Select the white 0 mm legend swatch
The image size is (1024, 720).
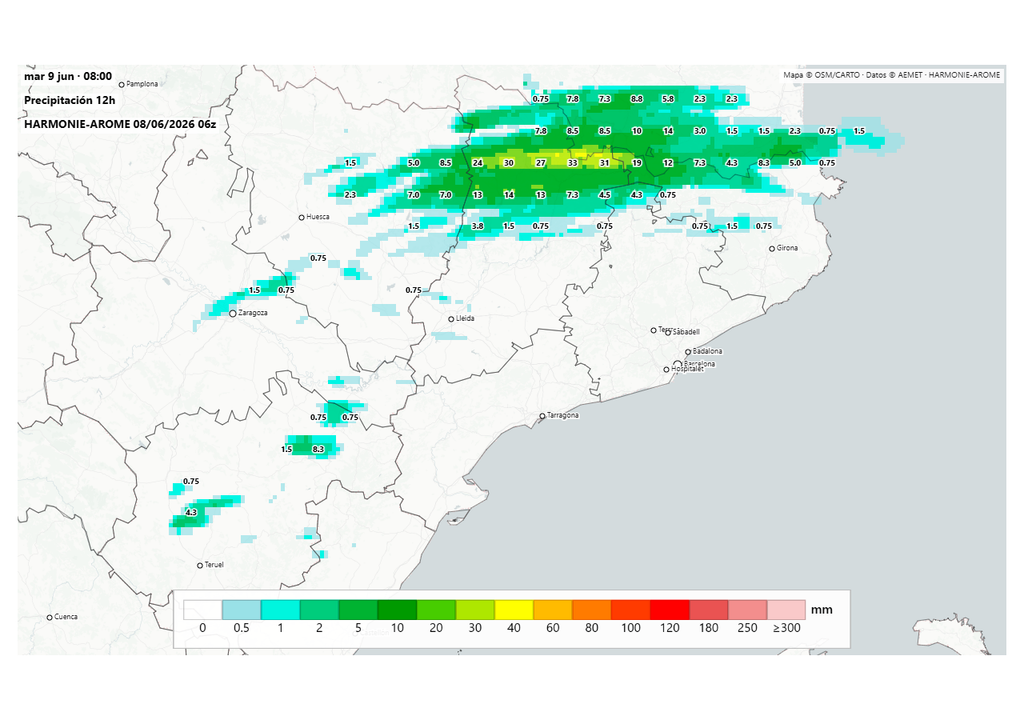202,610
